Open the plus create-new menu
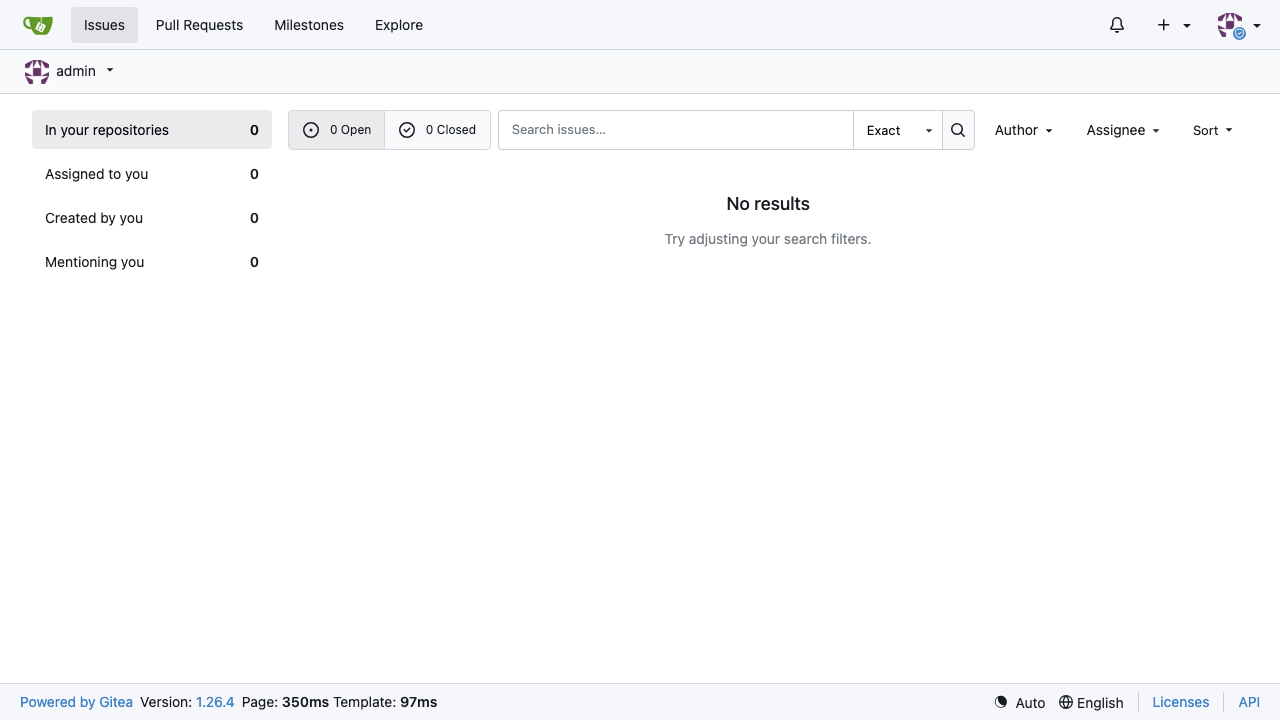The image size is (1280, 720). [x=1174, y=25]
